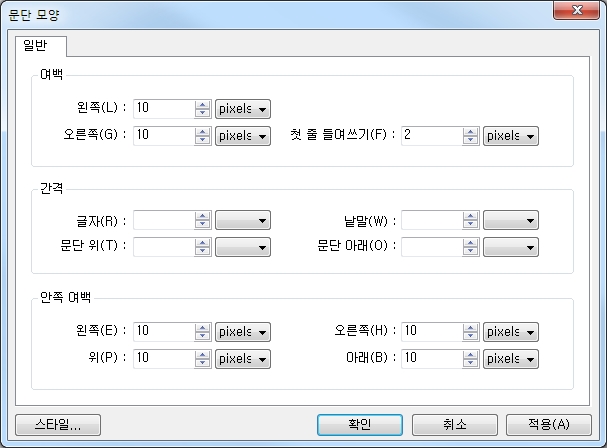Open the inner 오른쪽(H) padding unit dropdown
Image resolution: width=607 pixels, height=448 pixels.
(x=511, y=331)
